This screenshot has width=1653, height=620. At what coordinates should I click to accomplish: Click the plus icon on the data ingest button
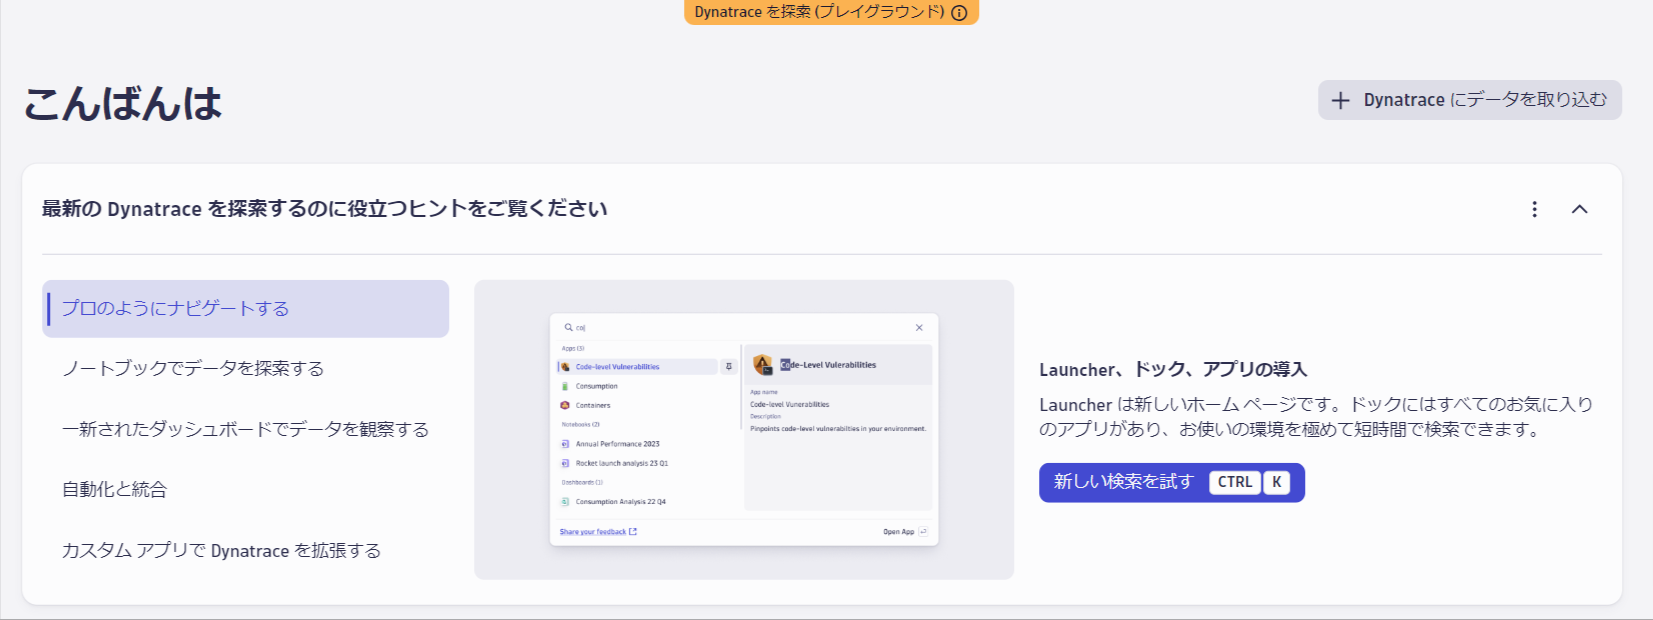pyautogui.click(x=1341, y=100)
